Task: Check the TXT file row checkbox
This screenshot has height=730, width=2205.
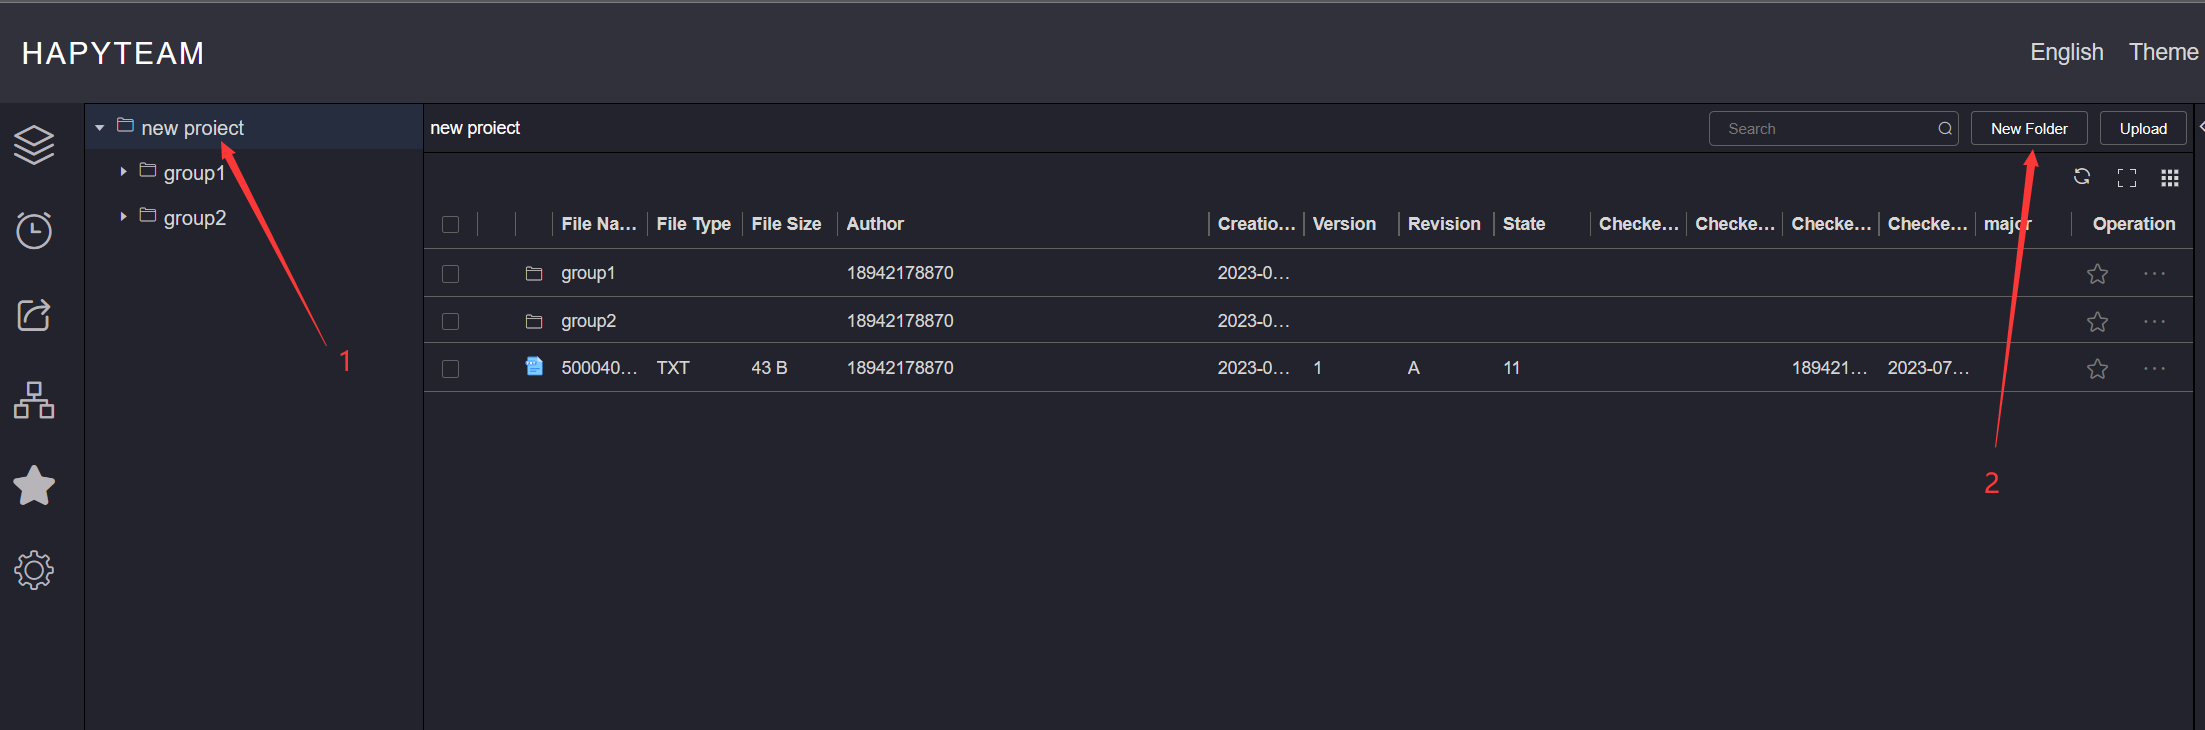Action: click(x=450, y=369)
